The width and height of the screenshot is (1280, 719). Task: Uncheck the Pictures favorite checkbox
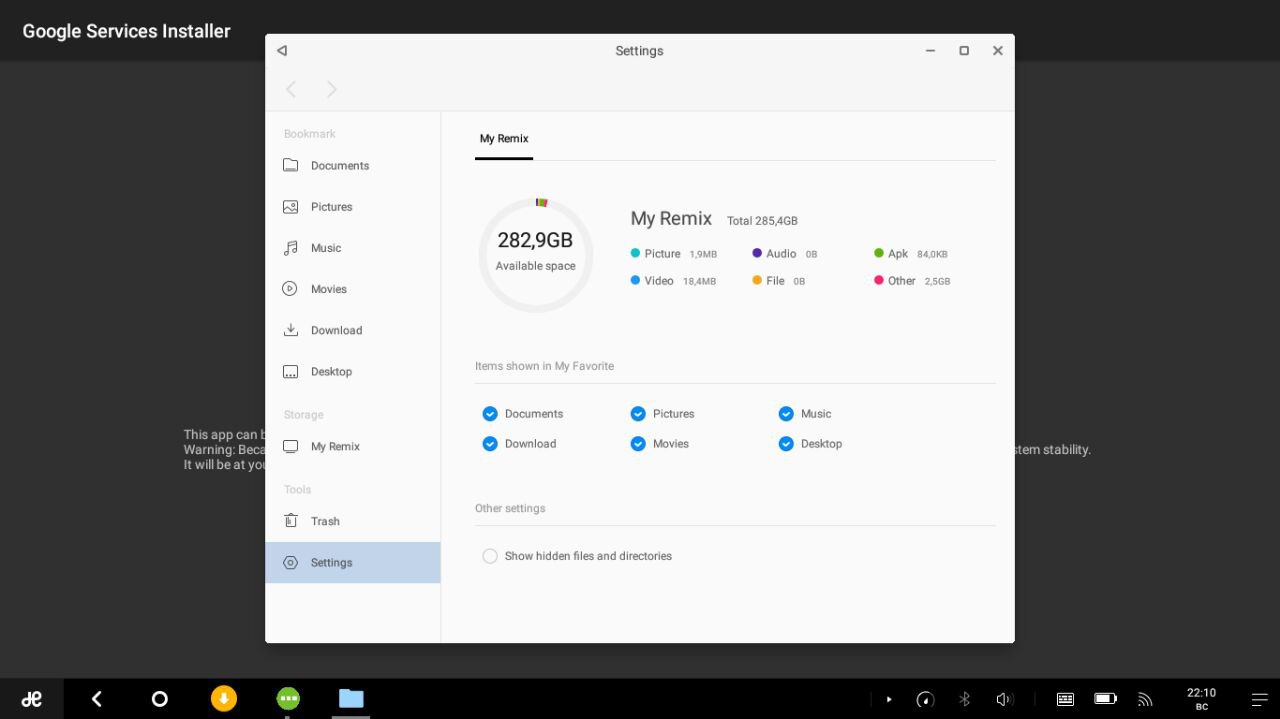[638, 414]
